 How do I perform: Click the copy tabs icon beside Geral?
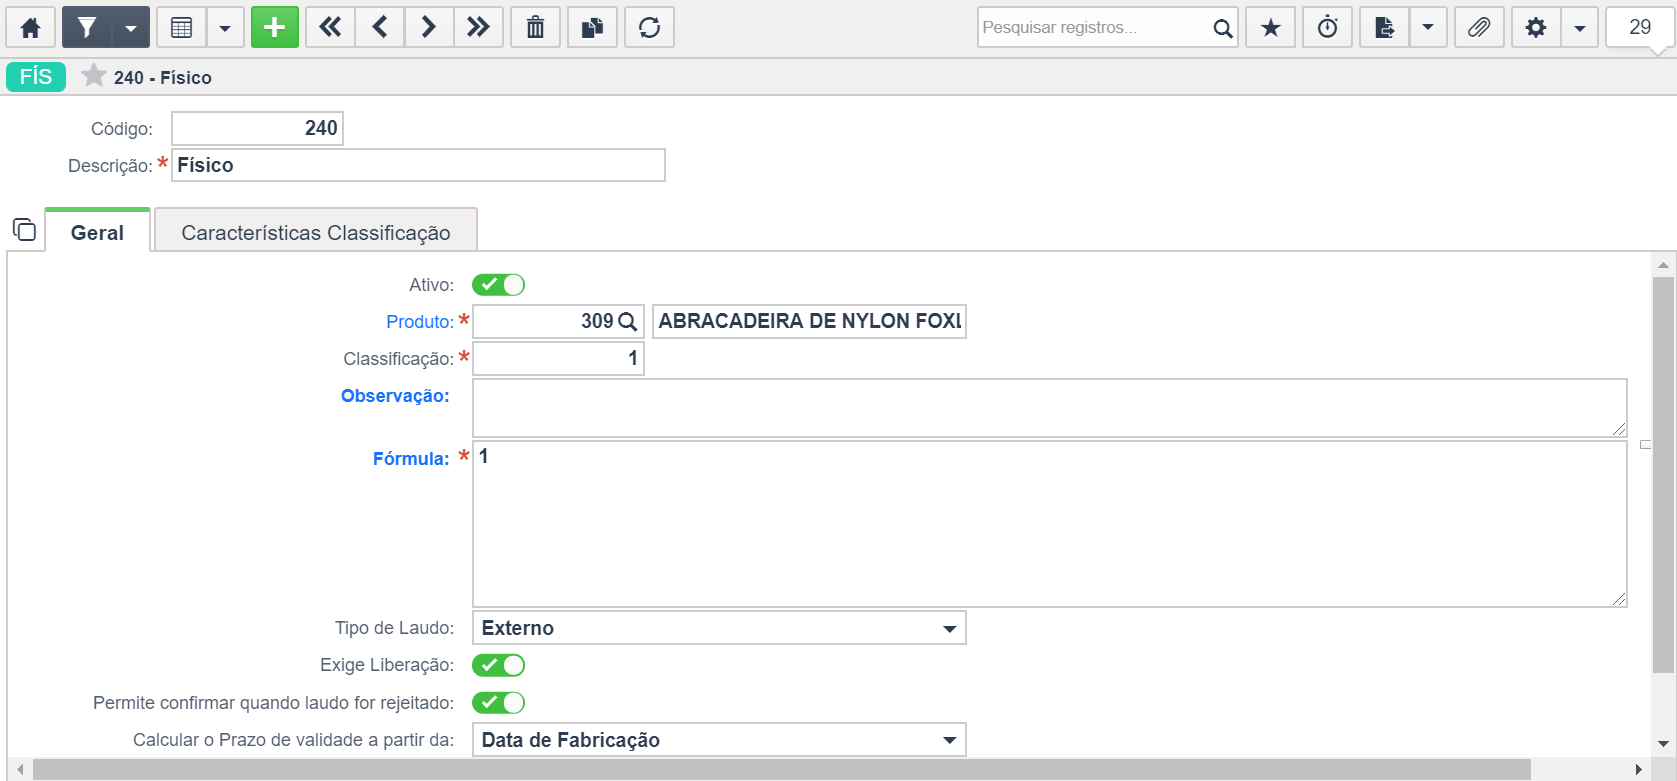click(24, 230)
